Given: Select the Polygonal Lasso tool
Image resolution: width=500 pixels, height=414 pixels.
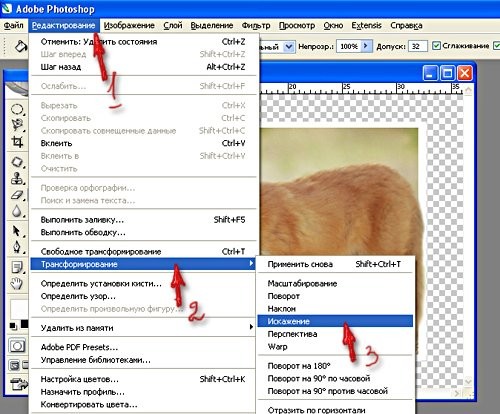Looking at the screenshot, I should coord(17,125).
